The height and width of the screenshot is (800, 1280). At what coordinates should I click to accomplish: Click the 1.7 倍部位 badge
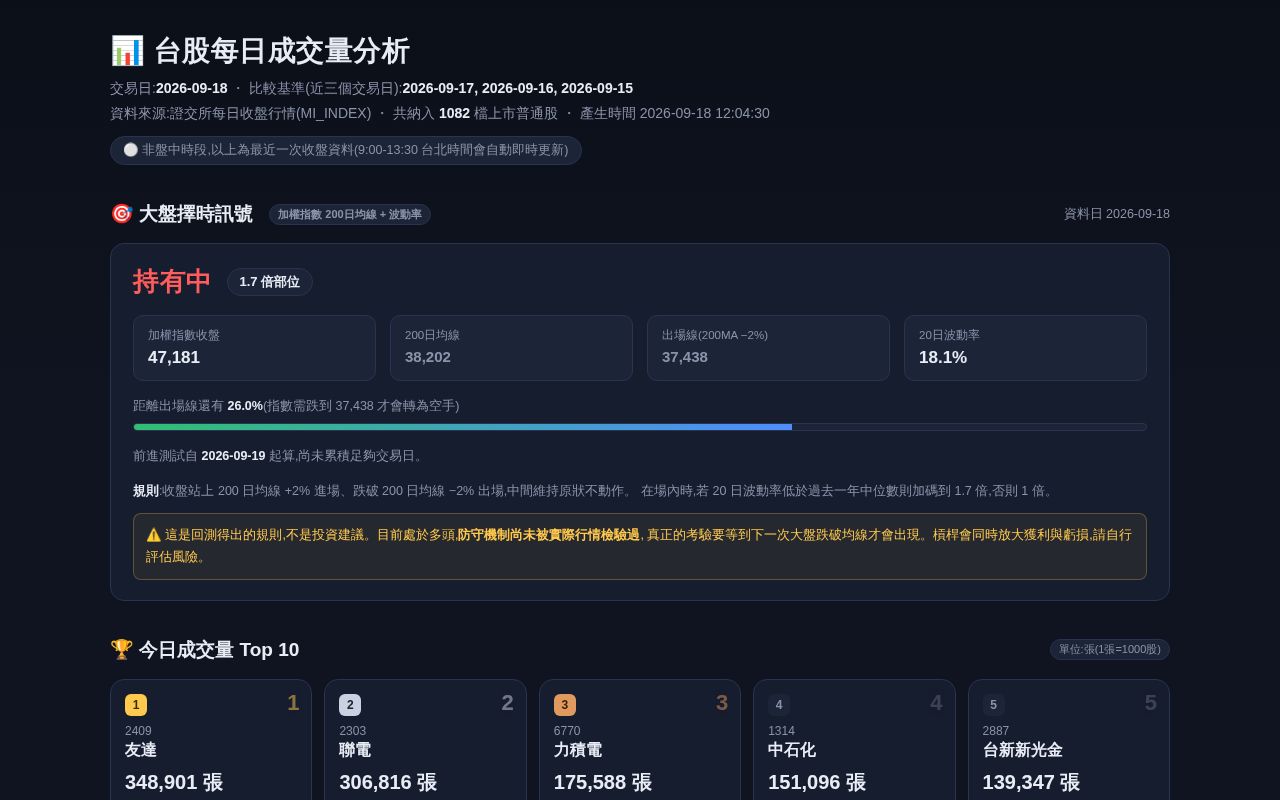click(270, 282)
